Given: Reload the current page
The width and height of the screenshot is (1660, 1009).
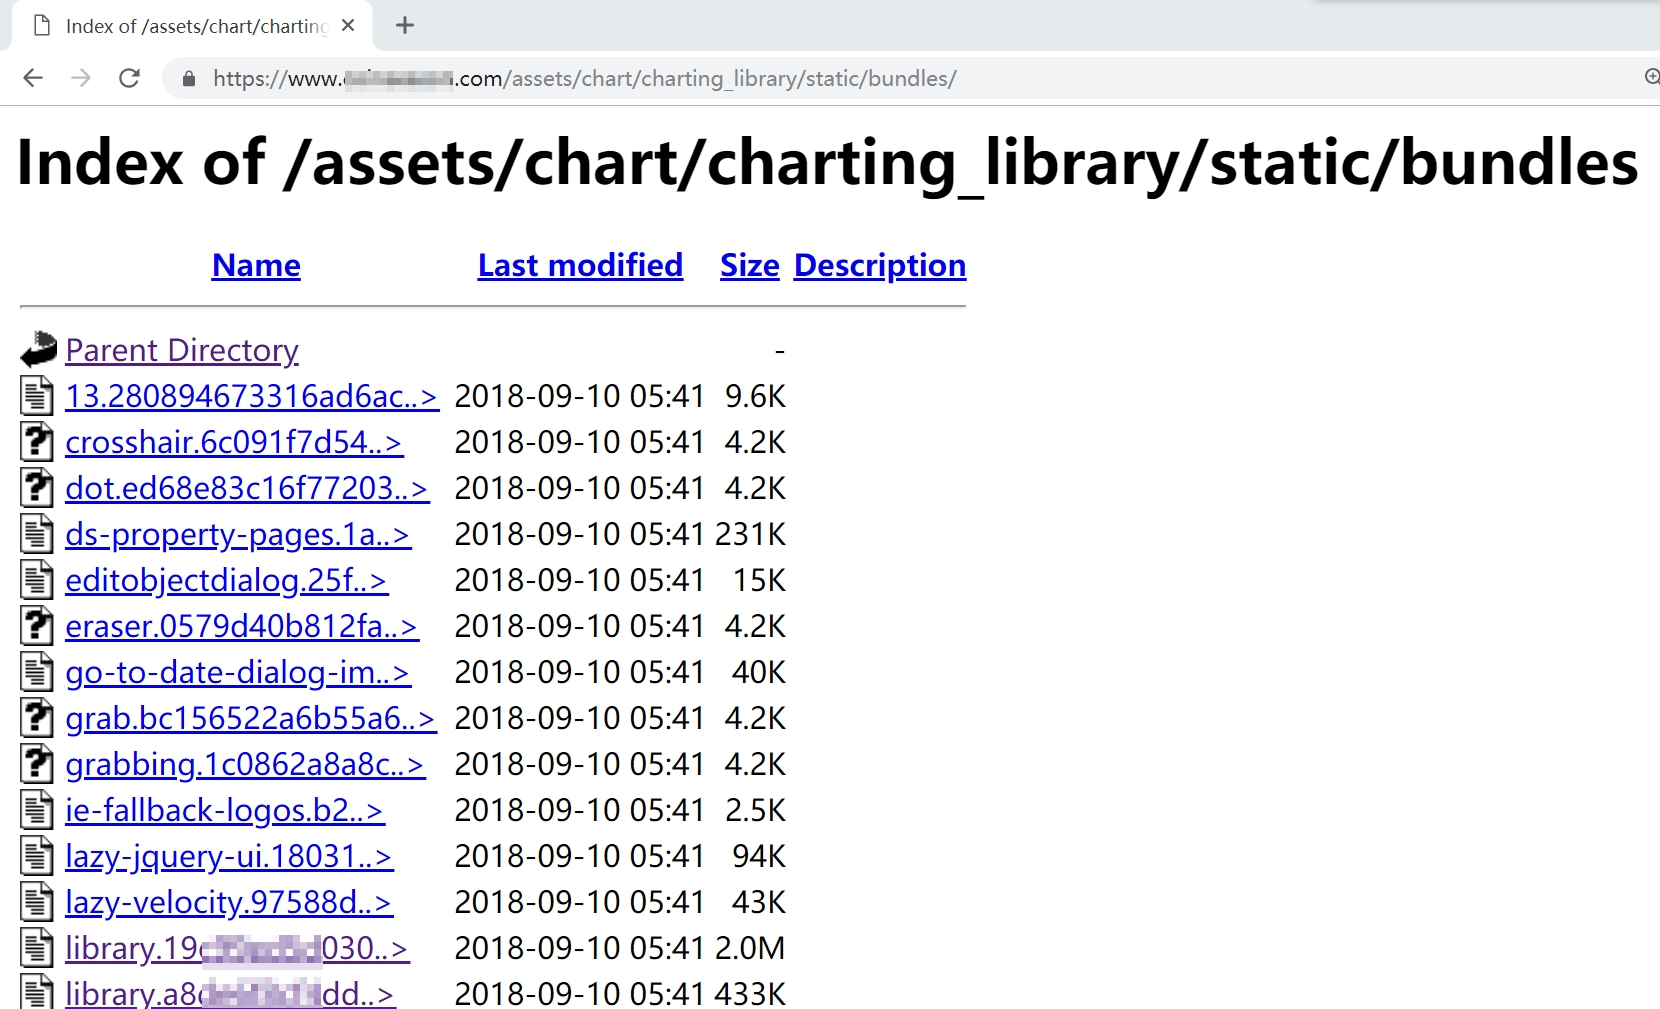Looking at the screenshot, I should [129, 78].
